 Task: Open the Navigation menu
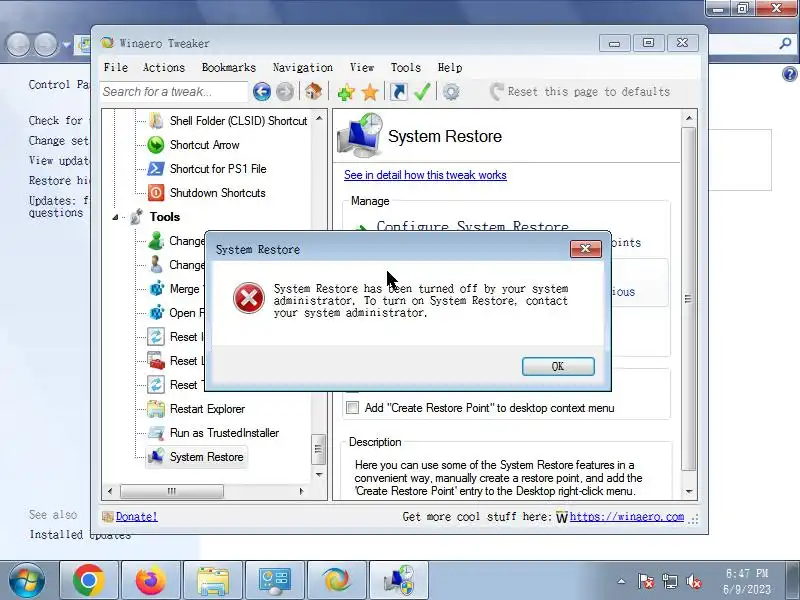[x=303, y=67]
